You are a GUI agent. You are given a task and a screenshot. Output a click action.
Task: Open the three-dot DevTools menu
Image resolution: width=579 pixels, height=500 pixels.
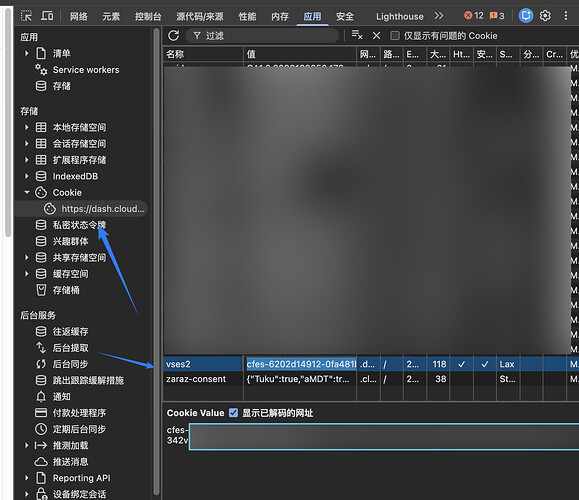[x=566, y=16]
